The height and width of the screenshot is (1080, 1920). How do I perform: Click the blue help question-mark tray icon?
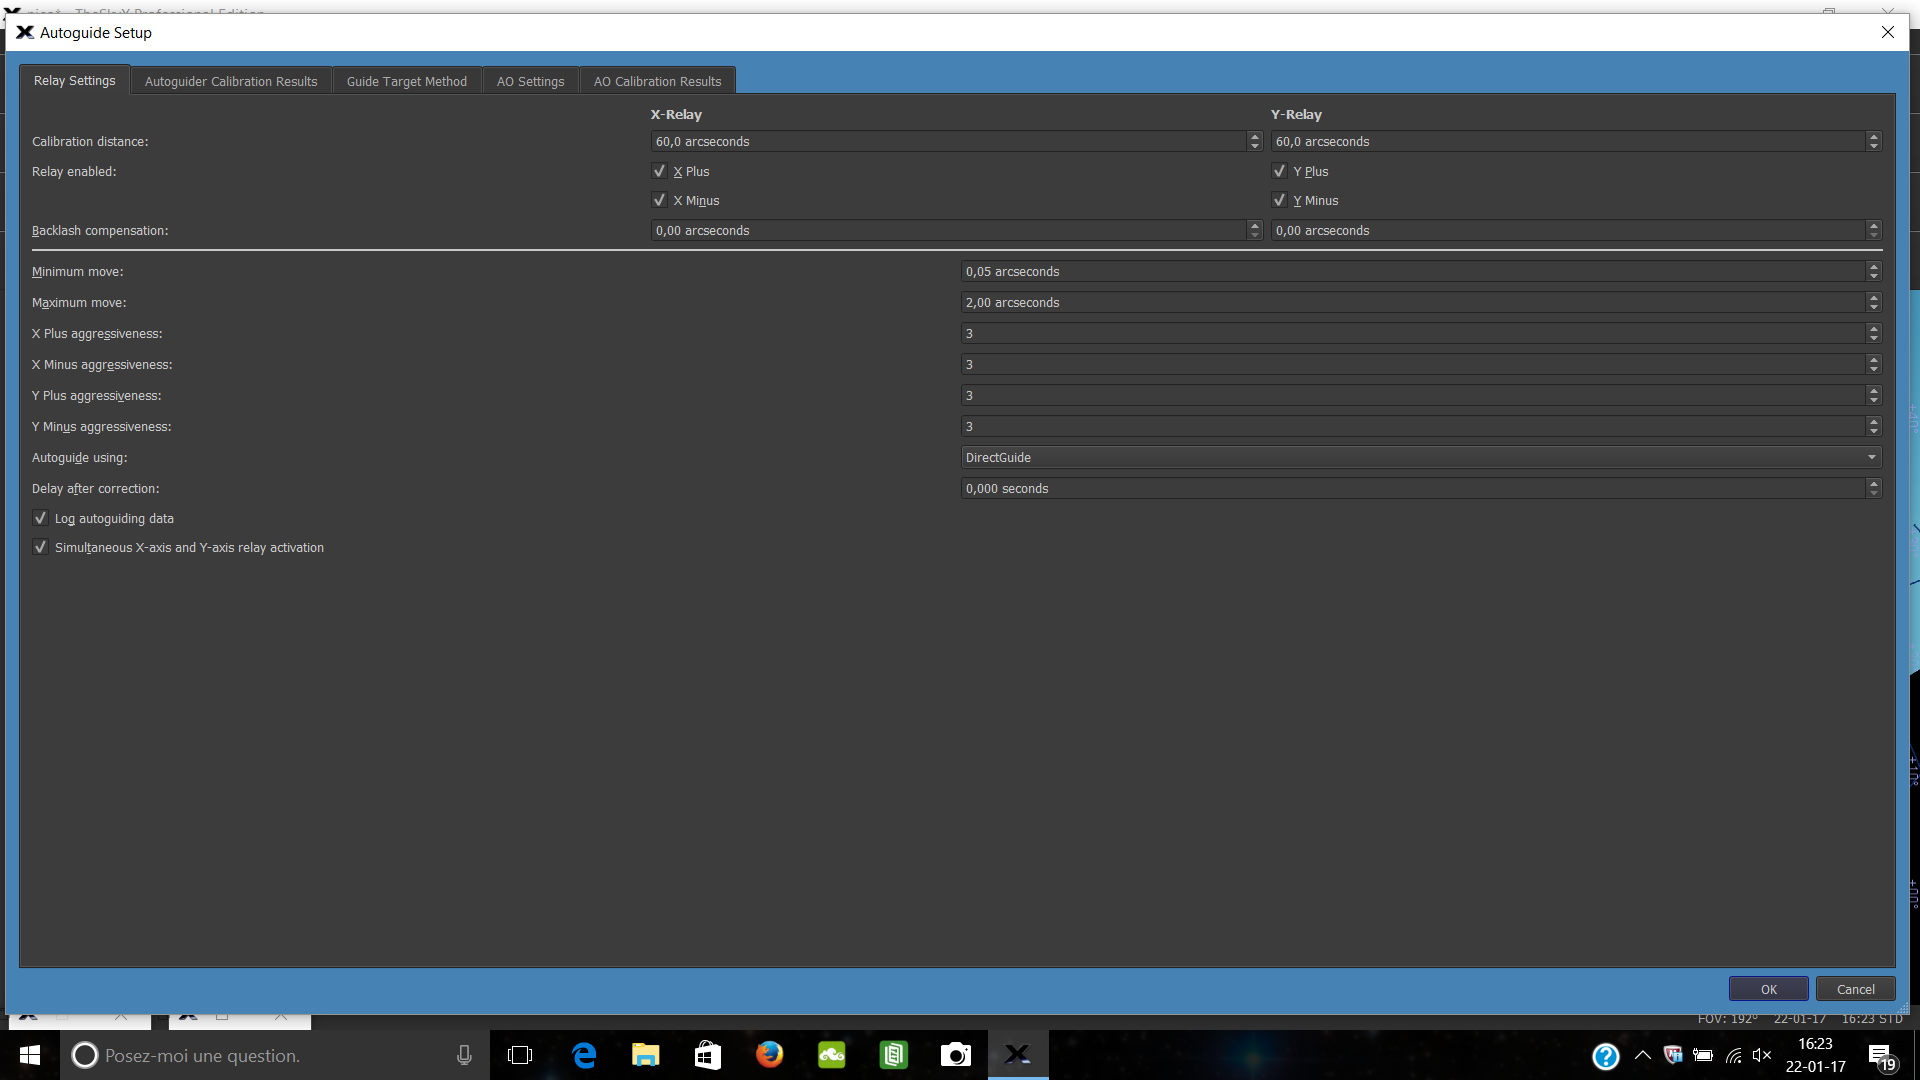(x=1605, y=1056)
